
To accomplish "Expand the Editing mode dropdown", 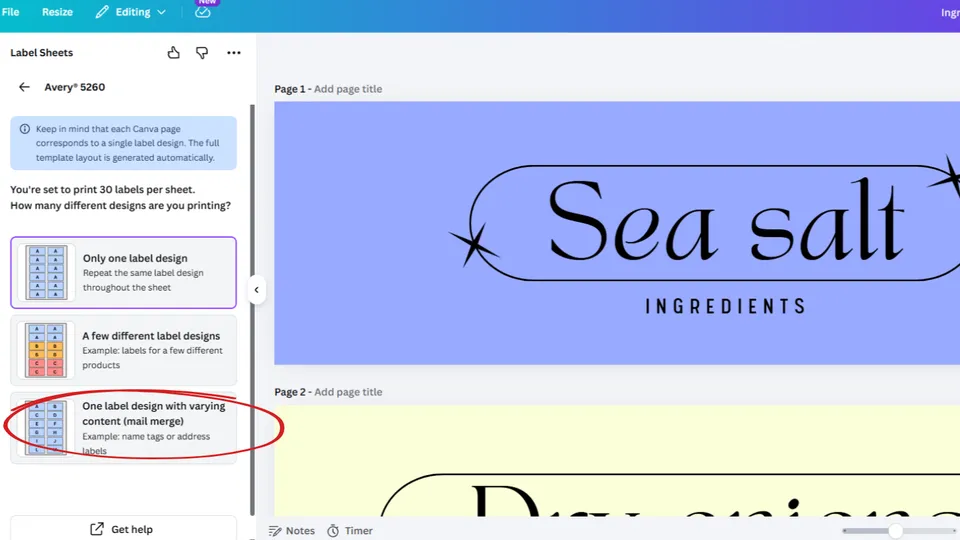I will [130, 12].
